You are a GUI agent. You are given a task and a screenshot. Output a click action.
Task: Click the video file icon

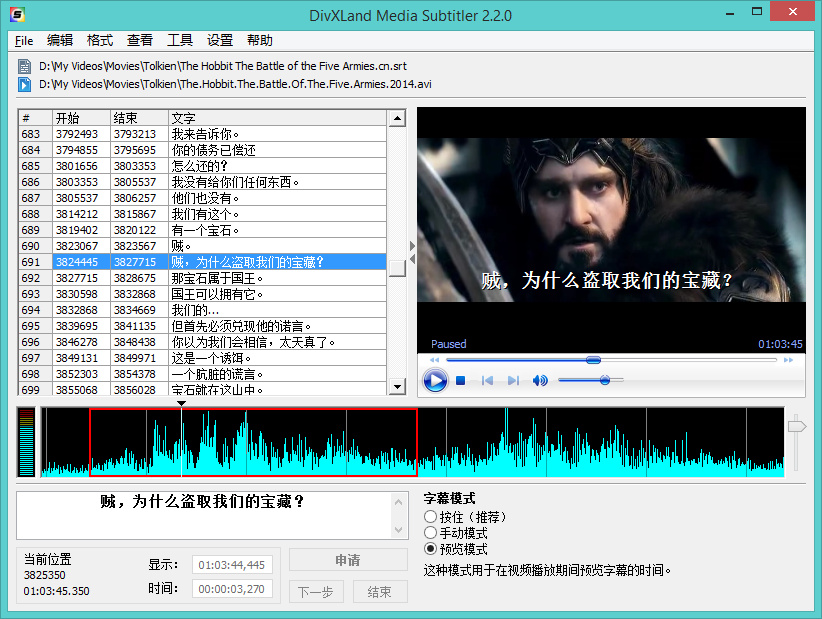(24, 84)
